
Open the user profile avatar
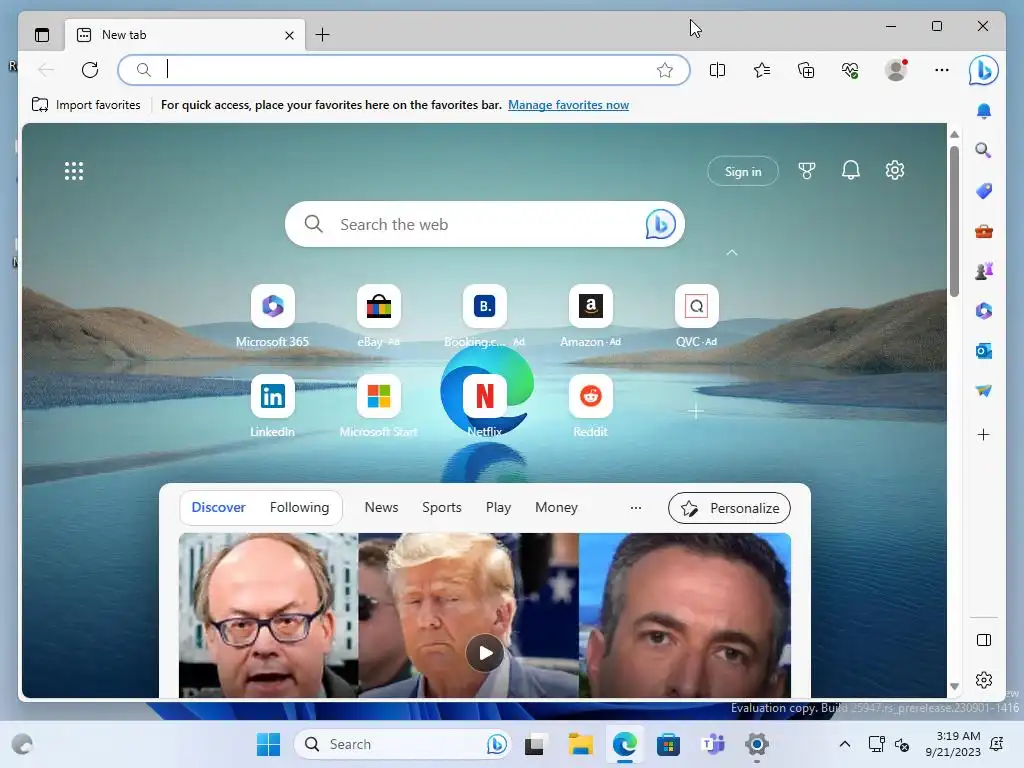tap(896, 70)
